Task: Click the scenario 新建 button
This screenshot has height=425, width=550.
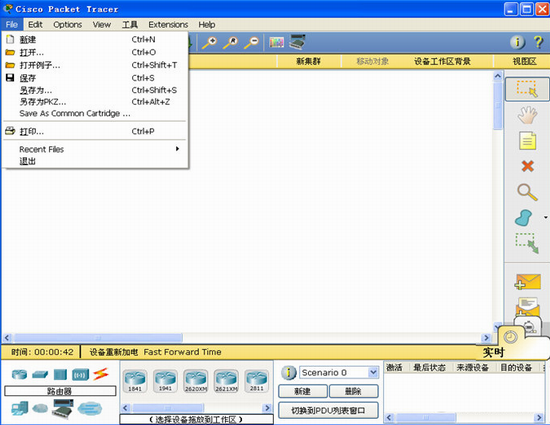Action: (303, 391)
